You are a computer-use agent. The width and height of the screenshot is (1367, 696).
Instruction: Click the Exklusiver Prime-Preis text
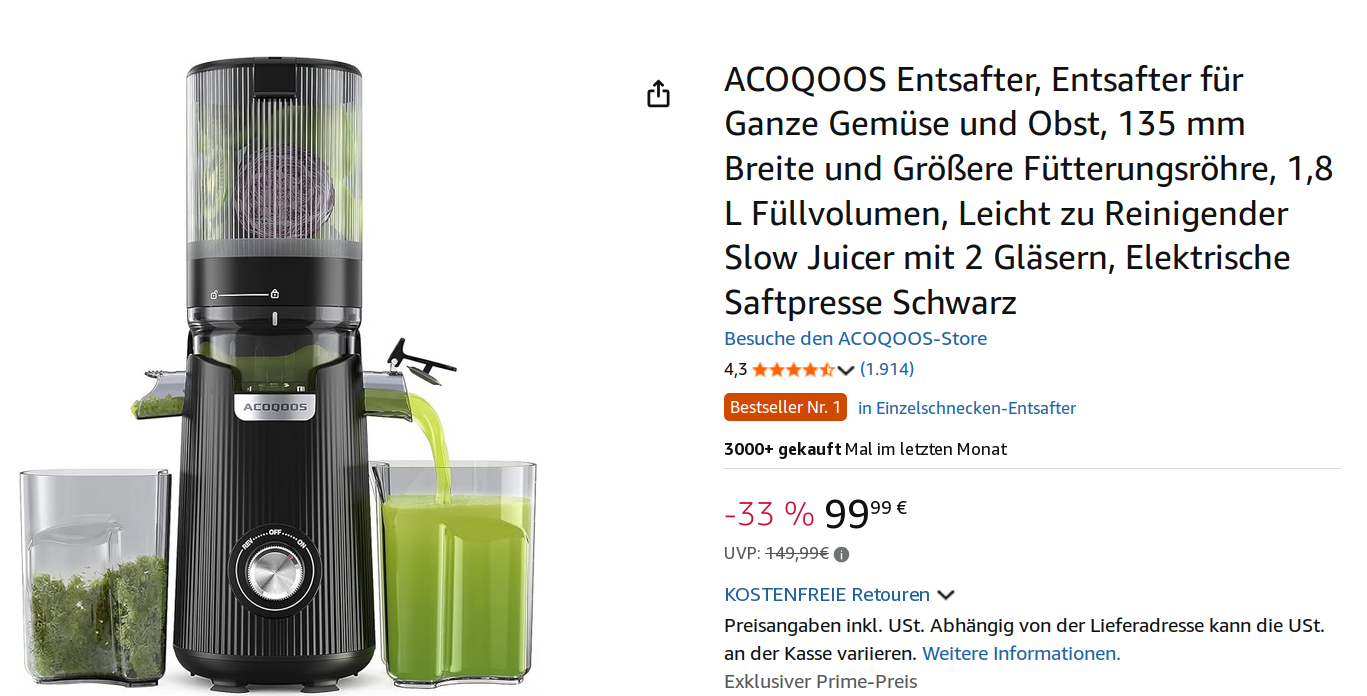pos(820,682)
